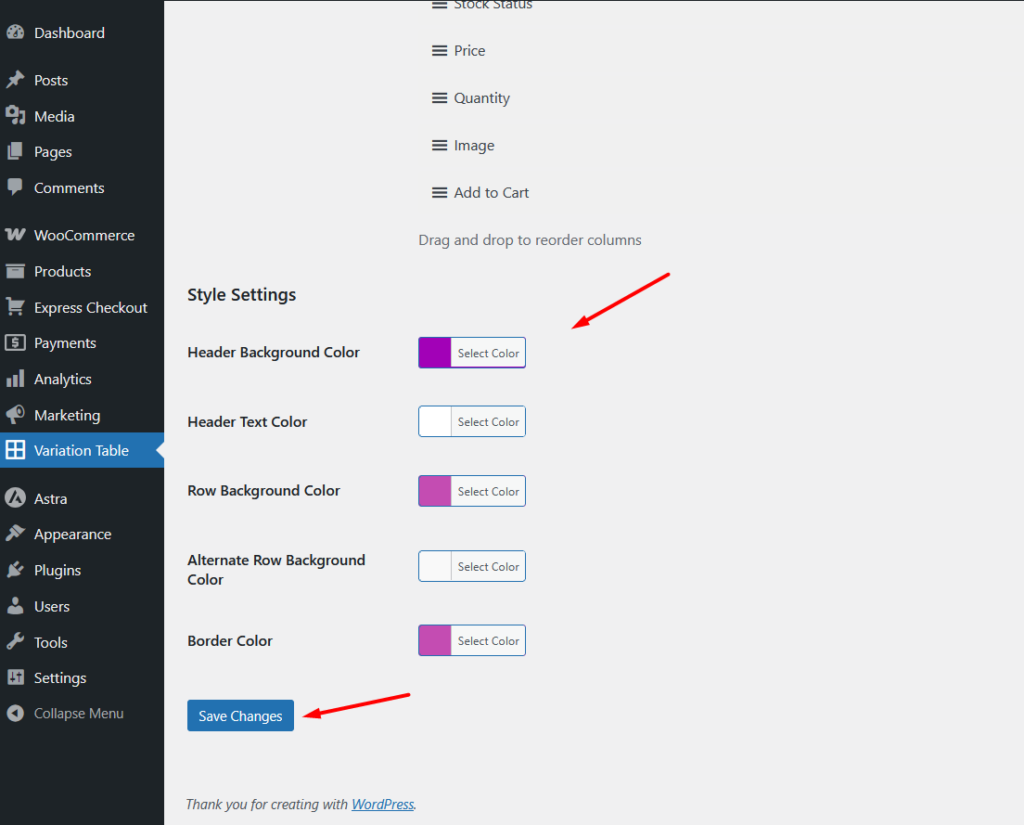Save Changes to style settings
1024x825 pixels.
pos(240,716)
